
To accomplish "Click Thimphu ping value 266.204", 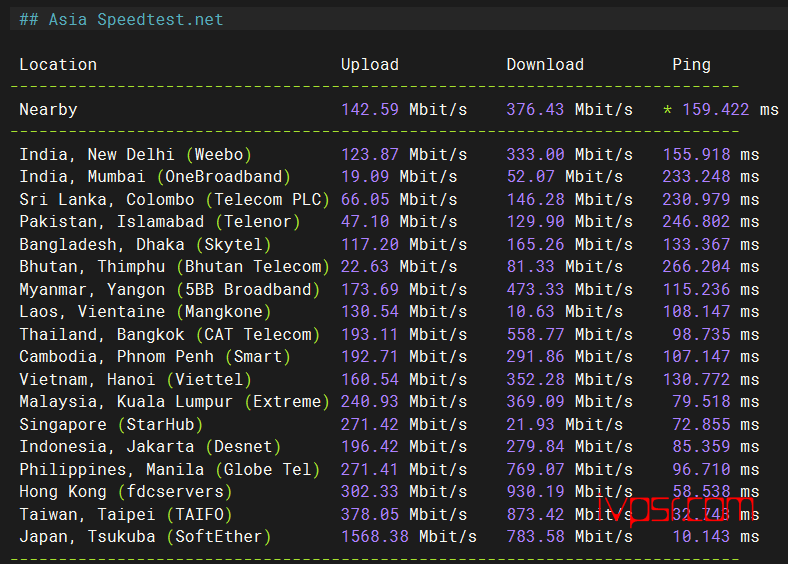I will click(696, 266).
